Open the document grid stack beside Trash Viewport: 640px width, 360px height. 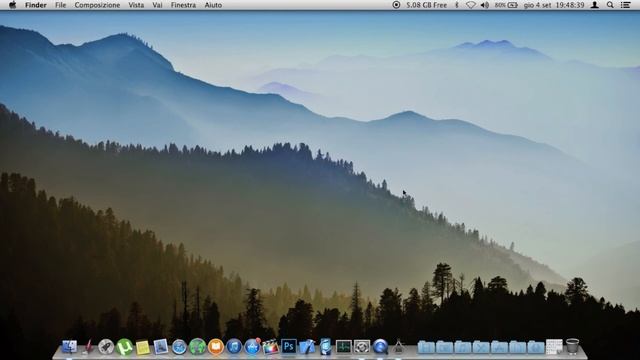(x=554, y=347)
